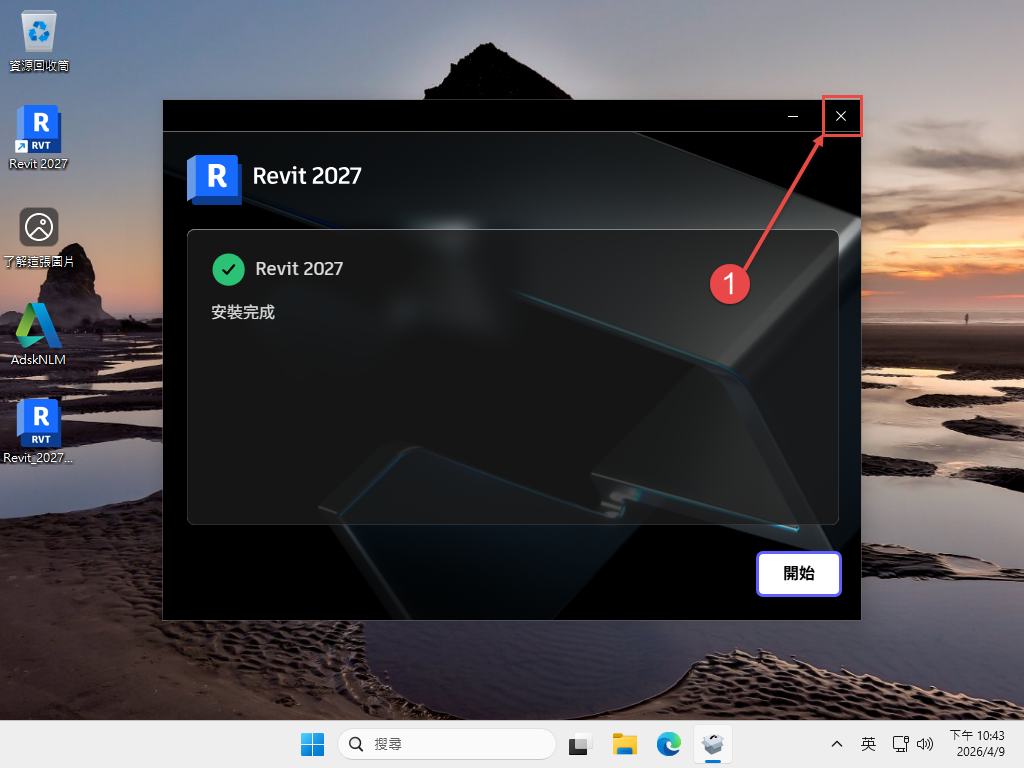
Task: Open the clock and date flyout
Action: point(976,744)
